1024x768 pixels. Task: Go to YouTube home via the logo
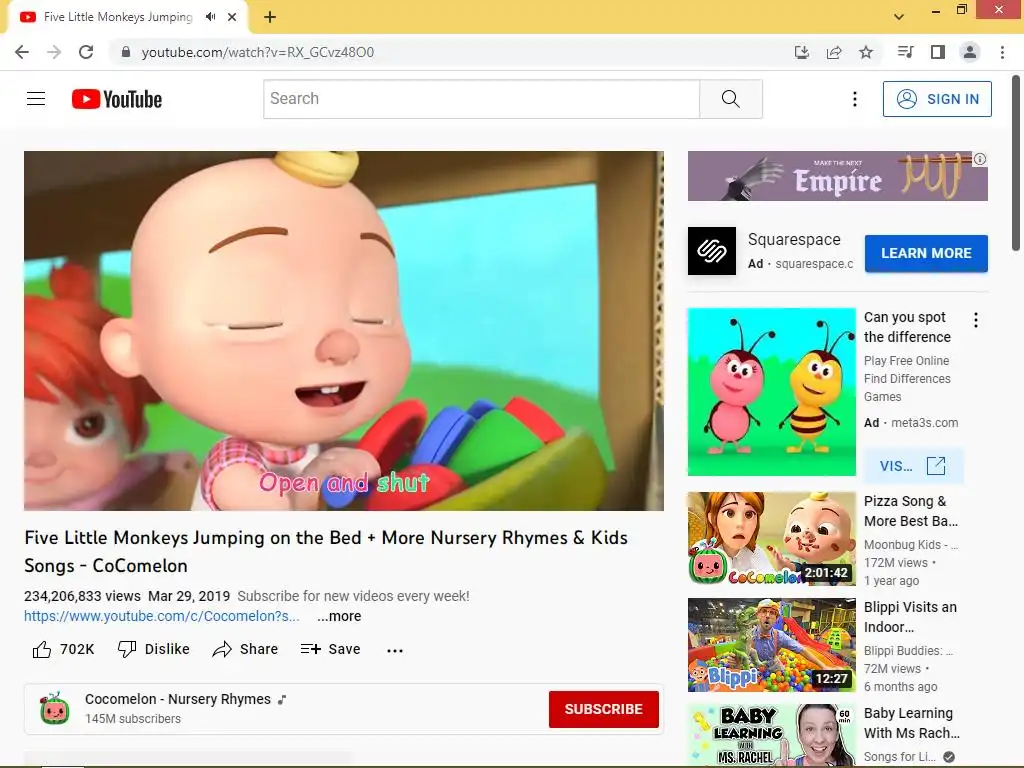click(117, 99)
